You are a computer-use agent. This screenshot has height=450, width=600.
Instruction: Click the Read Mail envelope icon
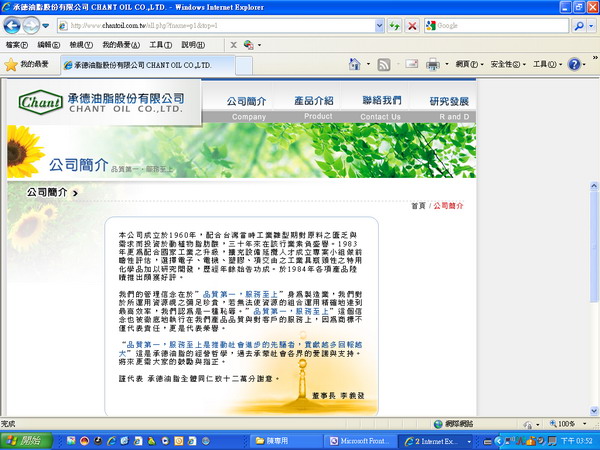(x=412, y=64)
